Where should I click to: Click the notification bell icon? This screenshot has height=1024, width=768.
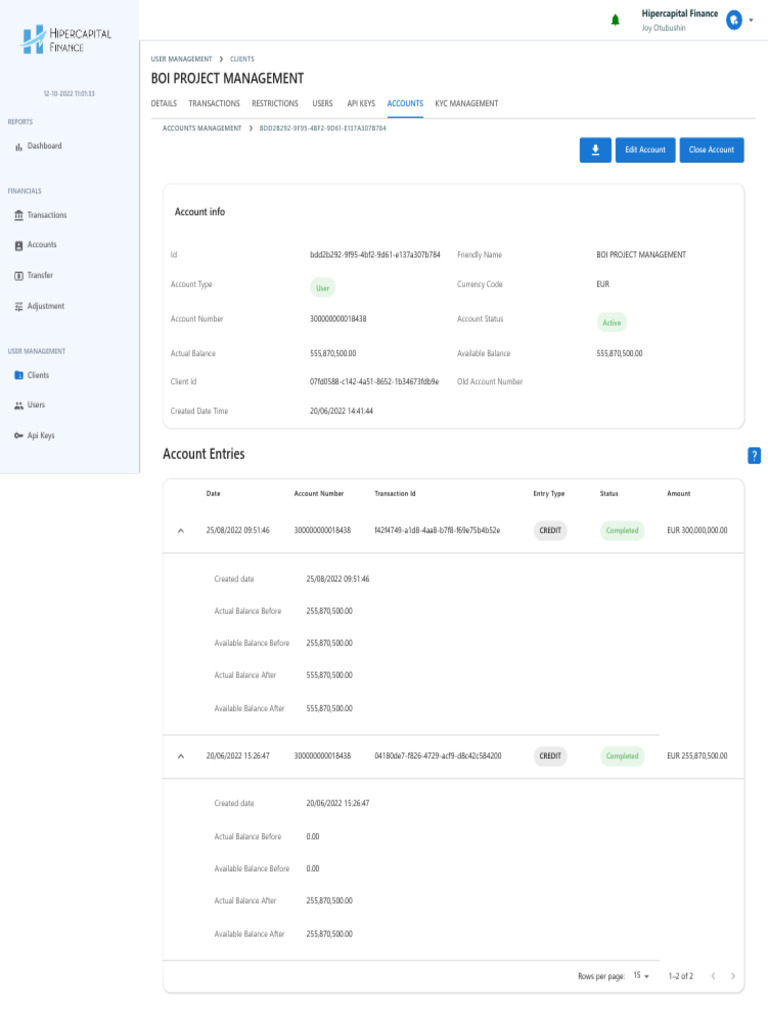(x=615, y=20)
